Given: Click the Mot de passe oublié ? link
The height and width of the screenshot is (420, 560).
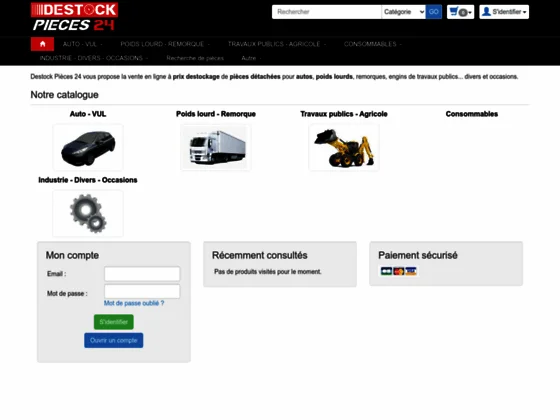Looking at the screenshot, I should [134, 303].
